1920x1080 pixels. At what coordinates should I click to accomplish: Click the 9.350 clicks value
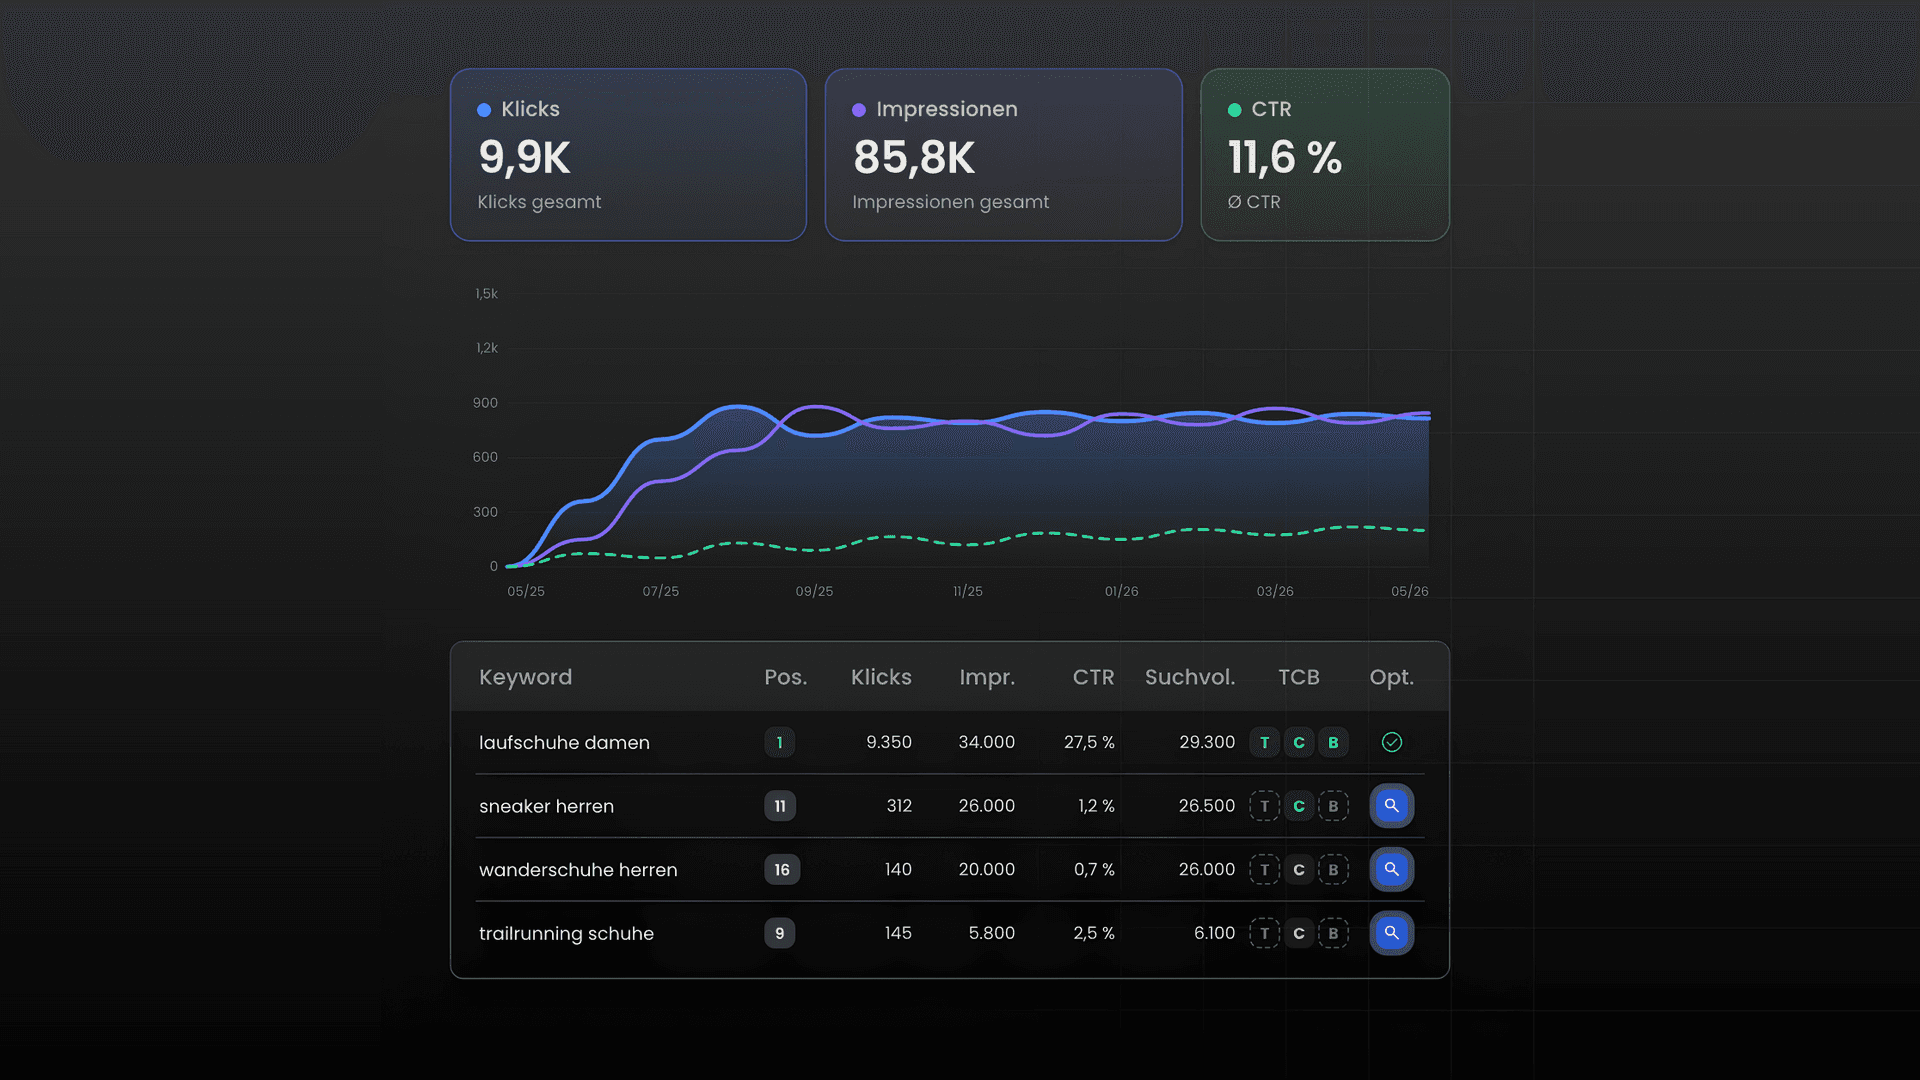pyautogui.click(x=889, y=742)
